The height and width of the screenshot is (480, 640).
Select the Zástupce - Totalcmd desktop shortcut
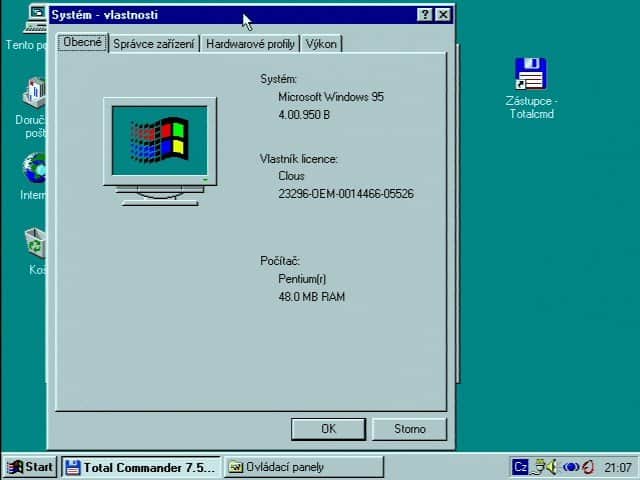coord(531,89)
